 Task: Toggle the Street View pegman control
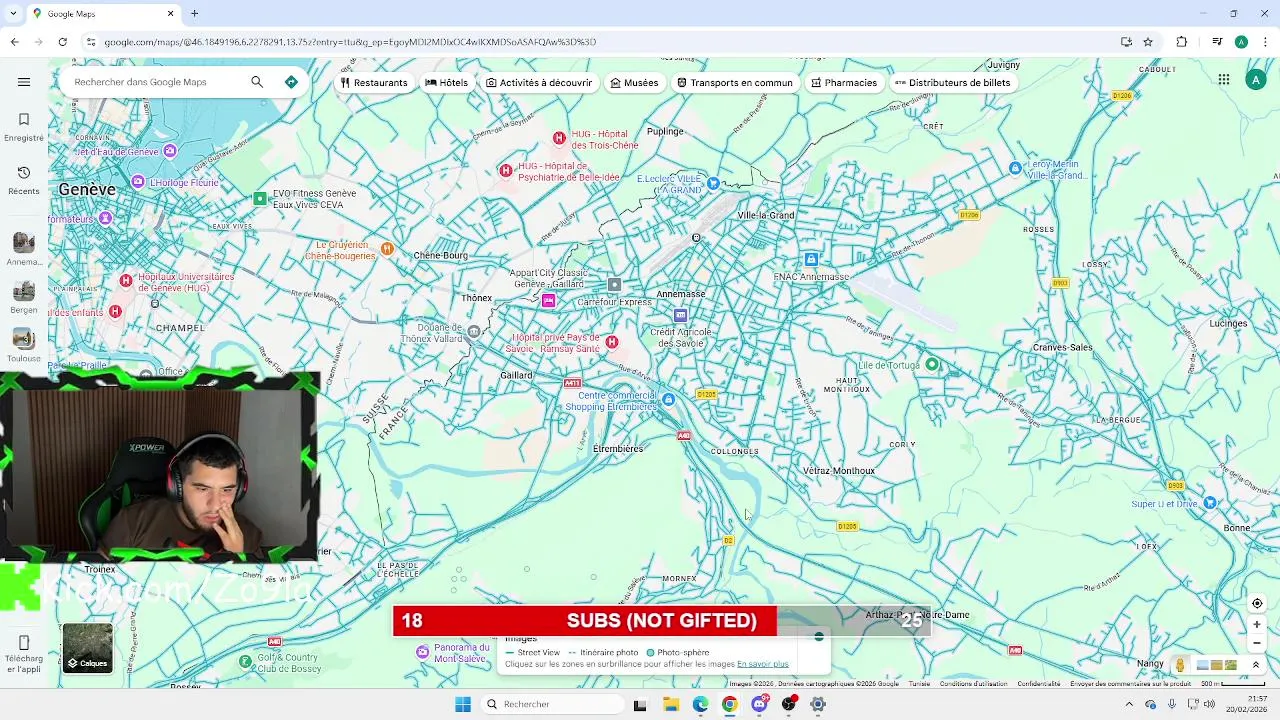tap(1180, 665)
